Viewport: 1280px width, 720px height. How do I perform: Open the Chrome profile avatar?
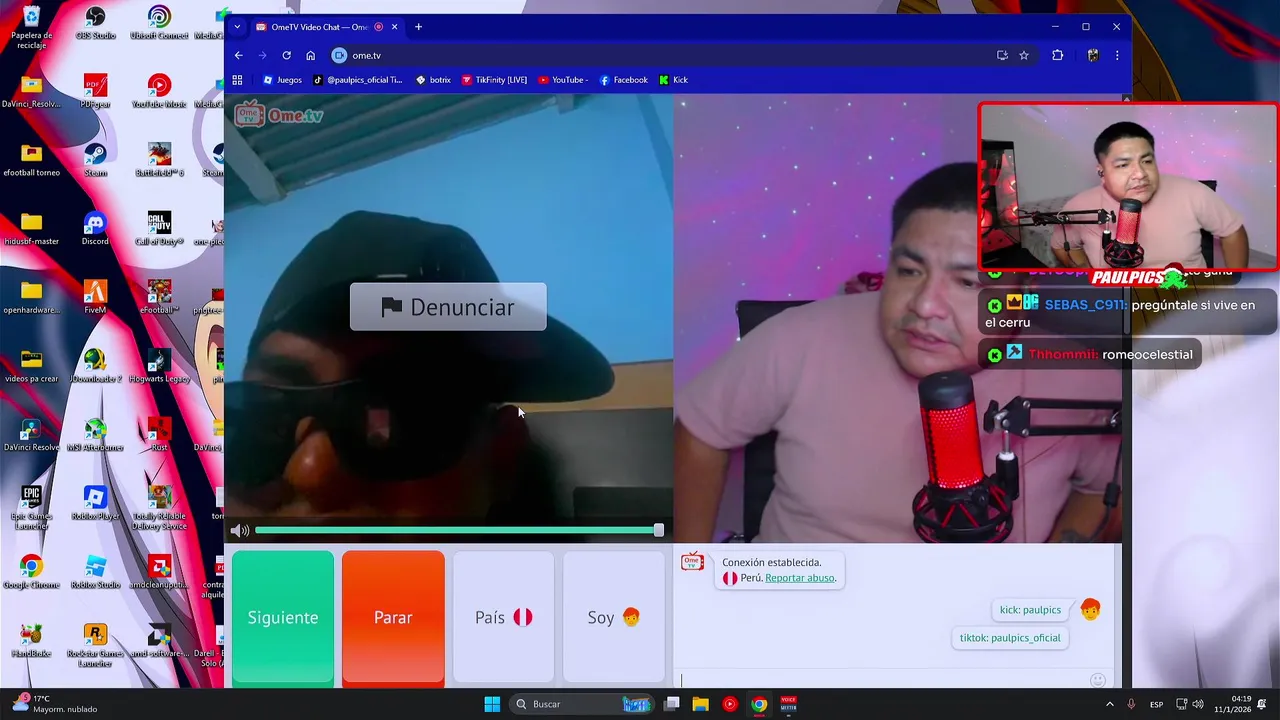1093,55
